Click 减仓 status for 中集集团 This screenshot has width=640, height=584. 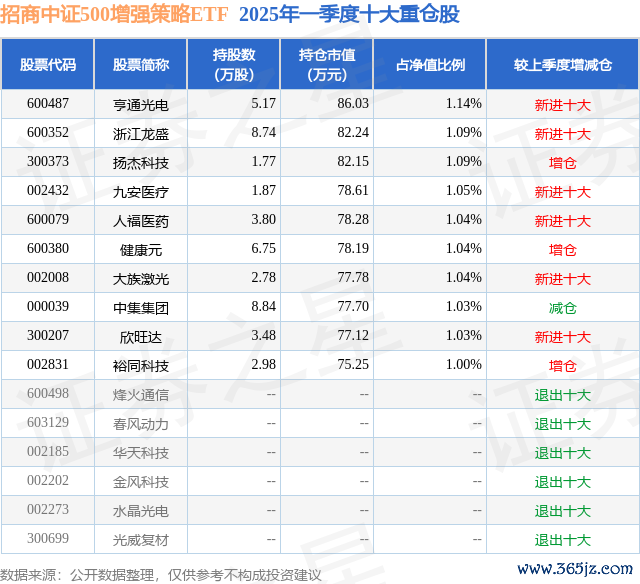562,308
